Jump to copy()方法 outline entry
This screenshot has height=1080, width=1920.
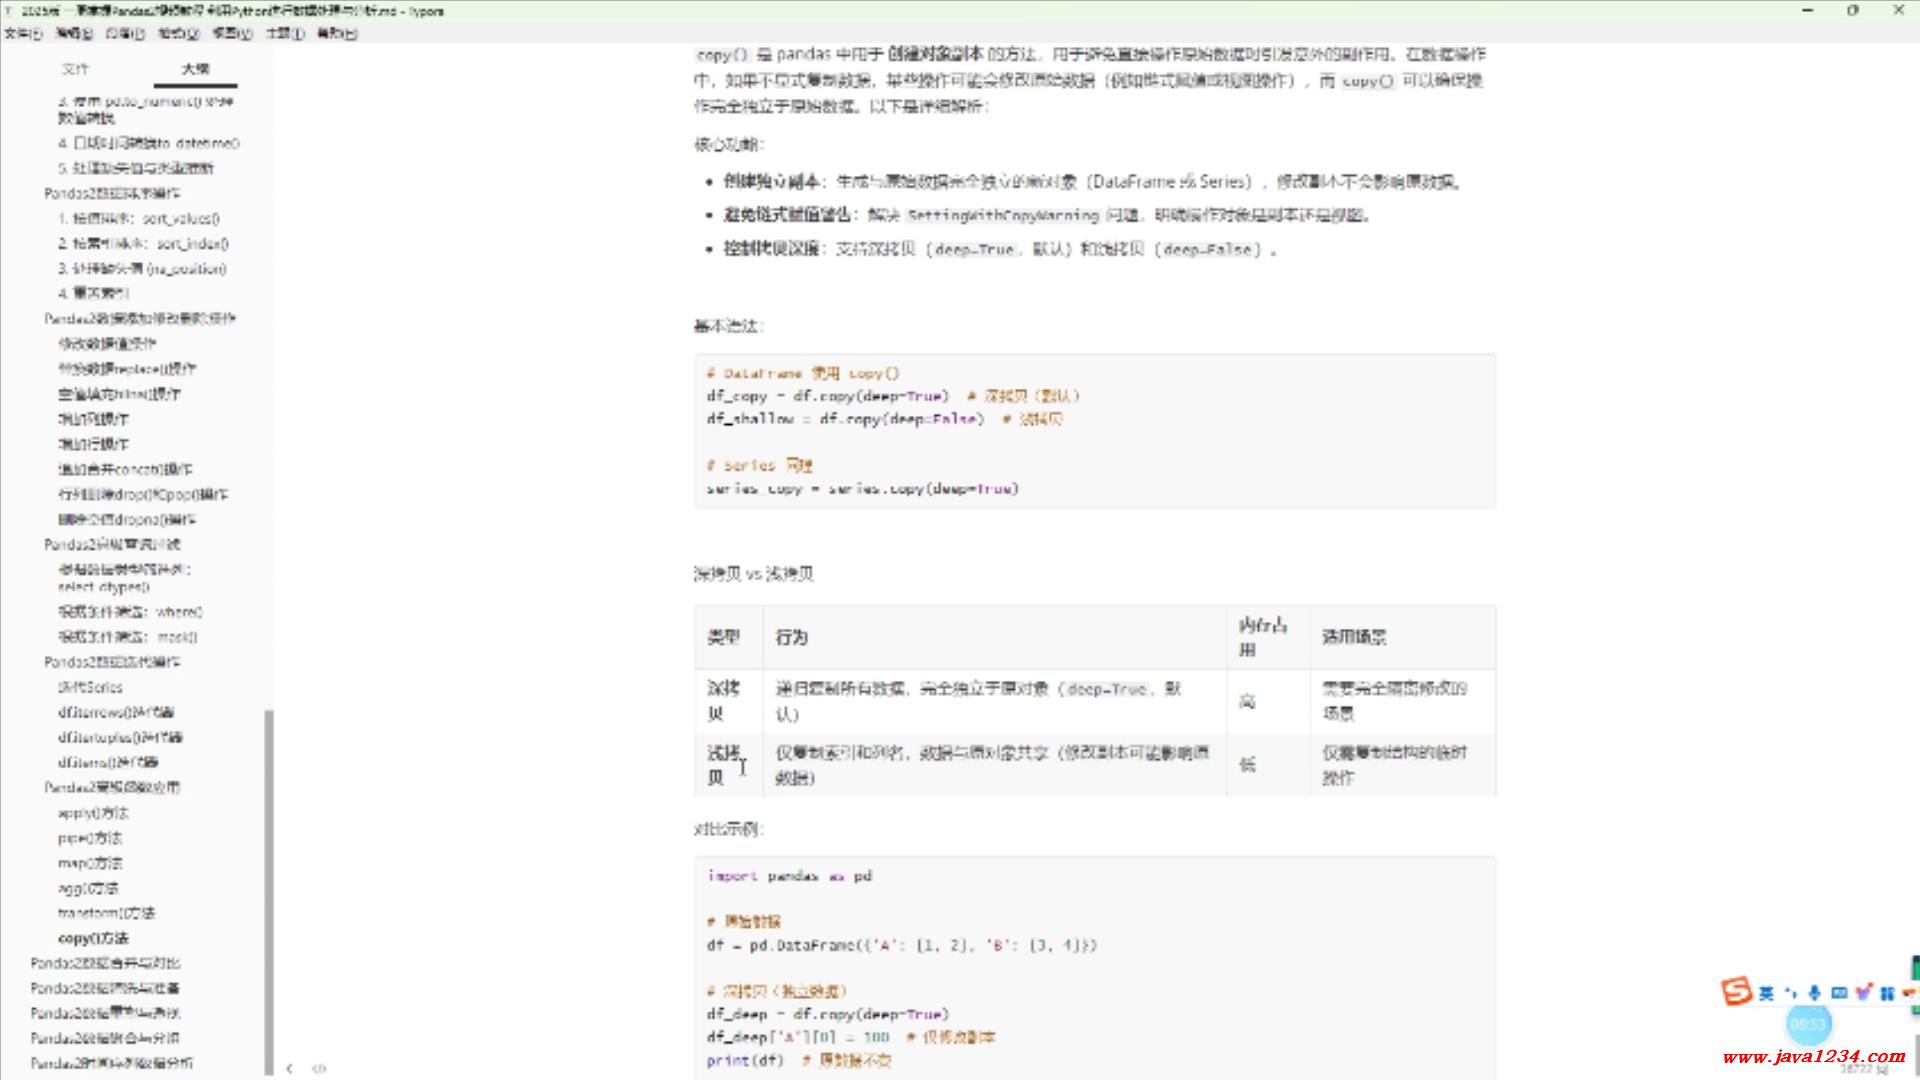[x=93, y=938]
